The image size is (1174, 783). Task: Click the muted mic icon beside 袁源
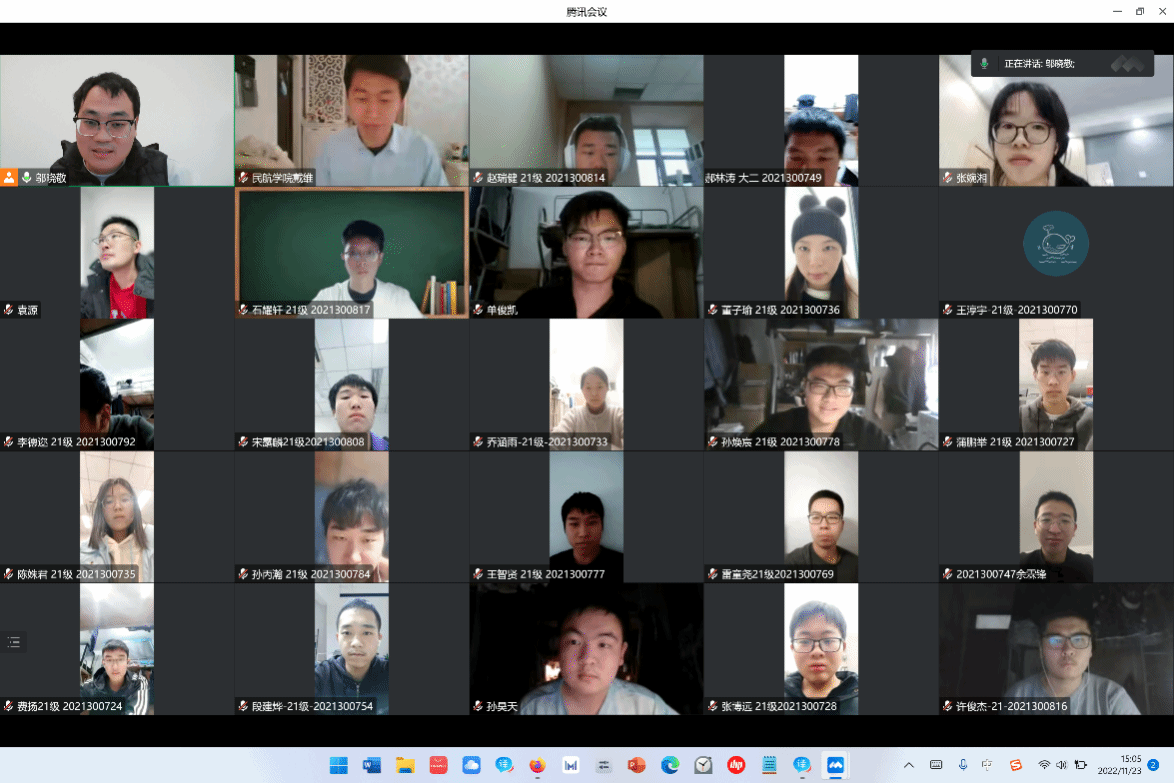pos(9,310)
